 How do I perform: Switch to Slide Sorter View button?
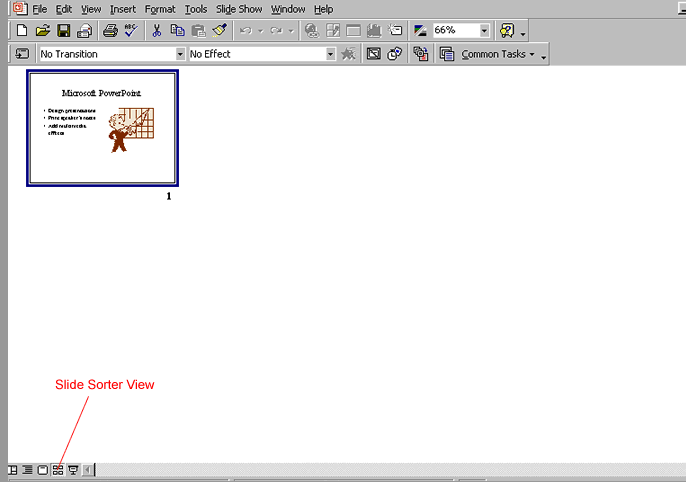click(x=58, y=469)
